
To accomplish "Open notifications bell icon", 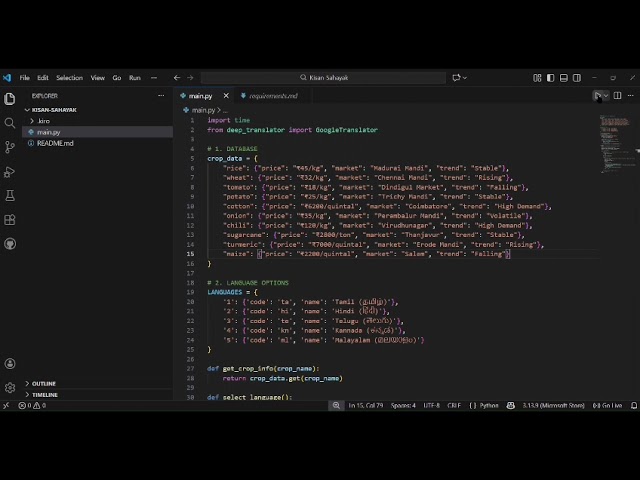I will click(x=634, y=405).
